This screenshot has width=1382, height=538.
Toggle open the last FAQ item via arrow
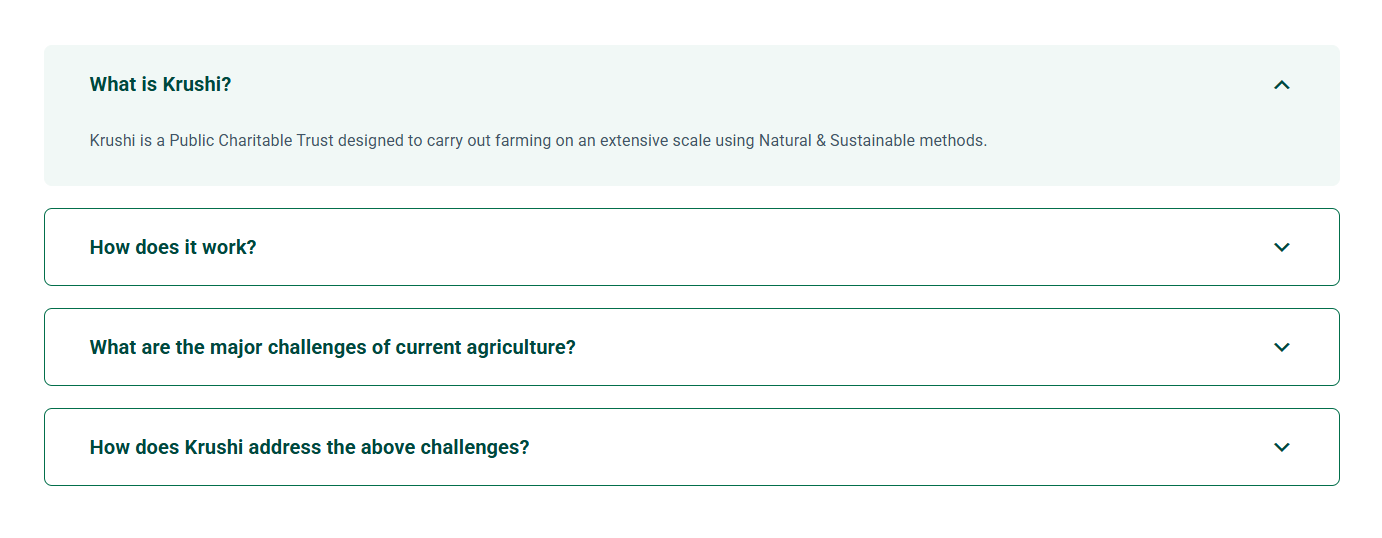(1281, 447)
